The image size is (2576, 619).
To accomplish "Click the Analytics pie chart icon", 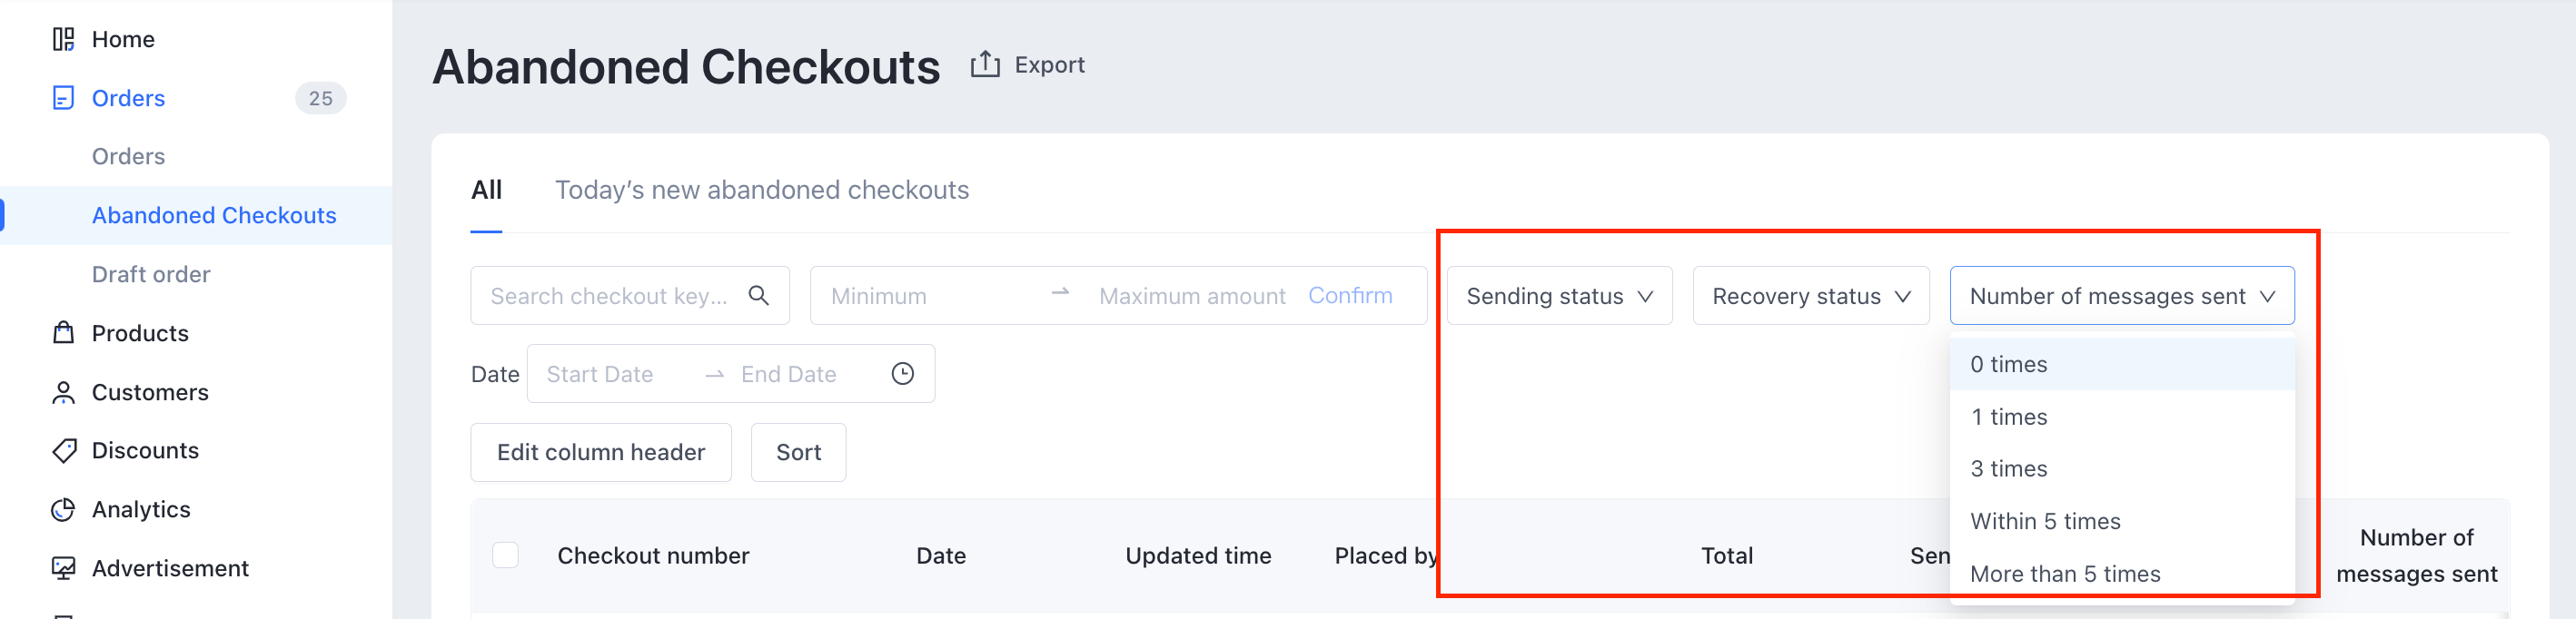I will pyautogui.click(x=63, y=509).
